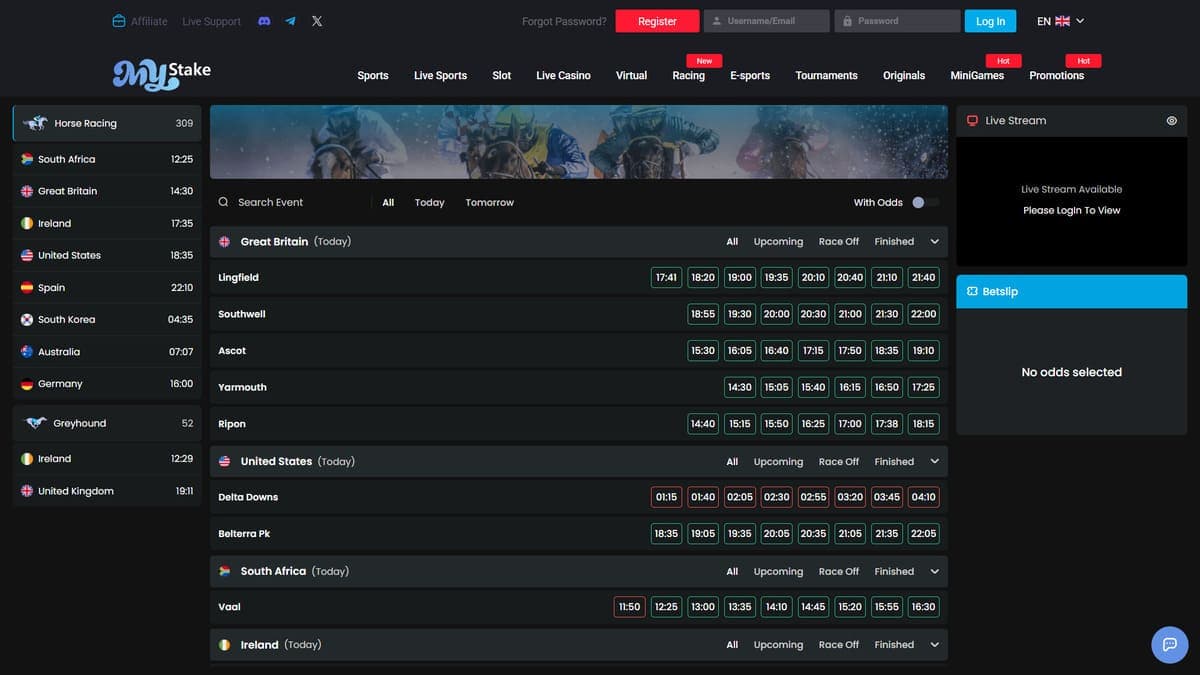
Task: Click the Australia flag in sidebar
Action: (27, 351)
